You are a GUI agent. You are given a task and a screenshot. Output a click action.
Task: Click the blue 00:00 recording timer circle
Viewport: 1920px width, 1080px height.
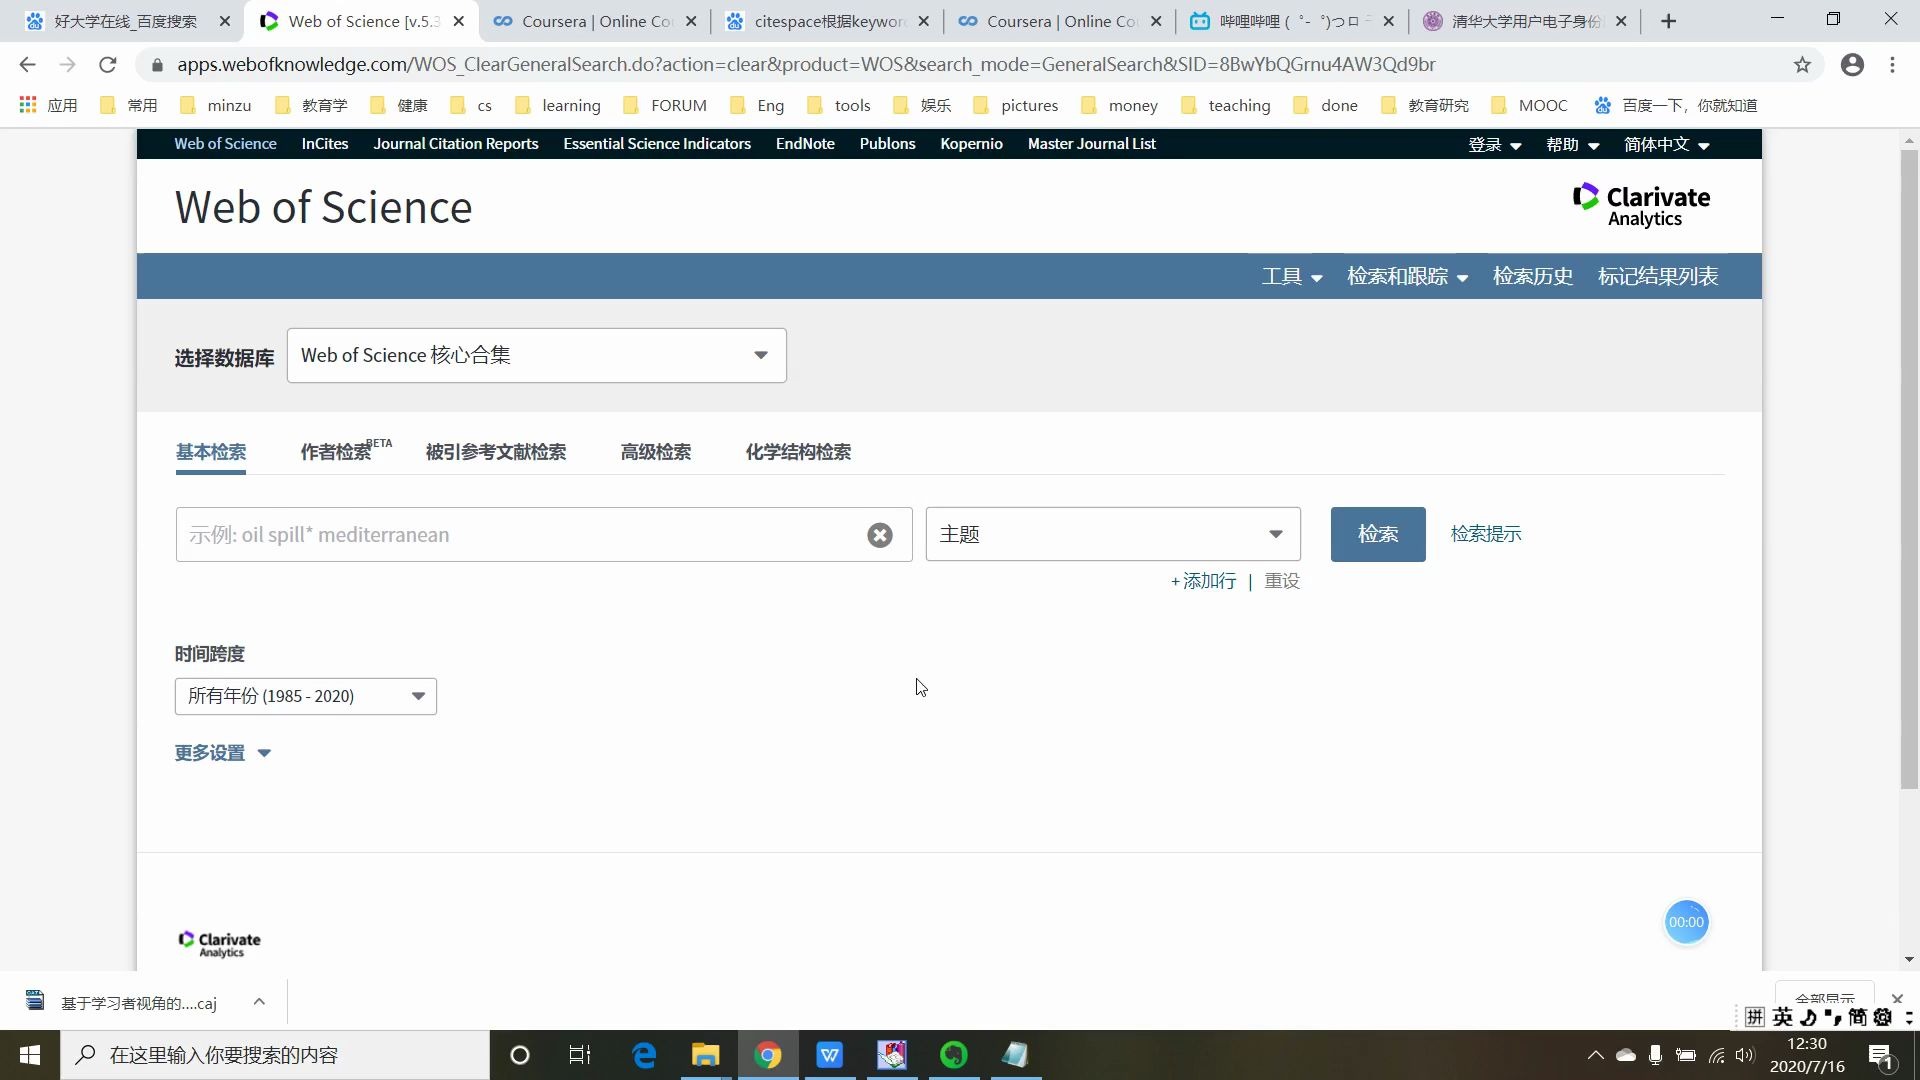point(1686,922)
